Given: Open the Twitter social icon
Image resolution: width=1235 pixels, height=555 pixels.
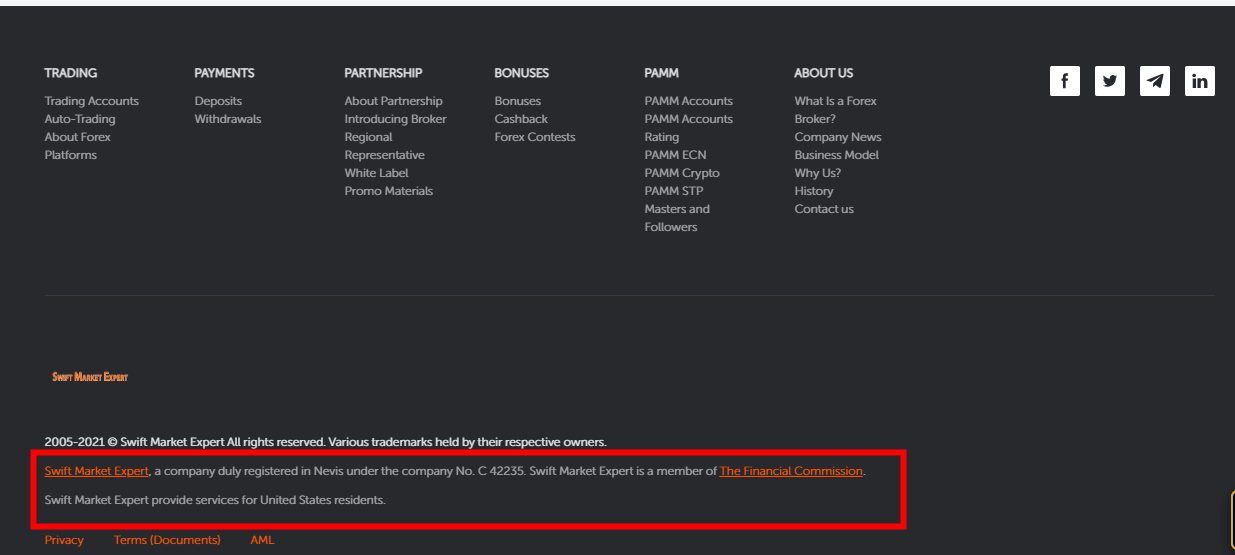Looking at the screenshot, I should 1109,81.
